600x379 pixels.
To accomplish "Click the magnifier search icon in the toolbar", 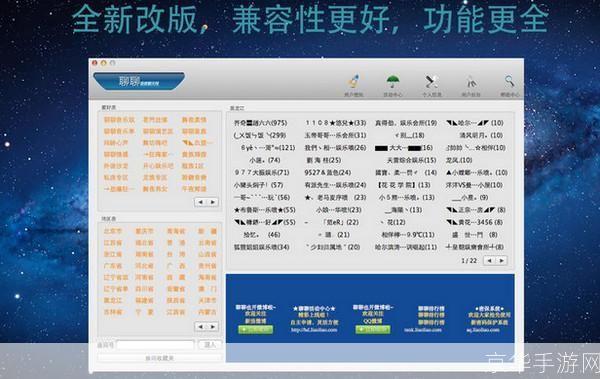I will (509, 82).
